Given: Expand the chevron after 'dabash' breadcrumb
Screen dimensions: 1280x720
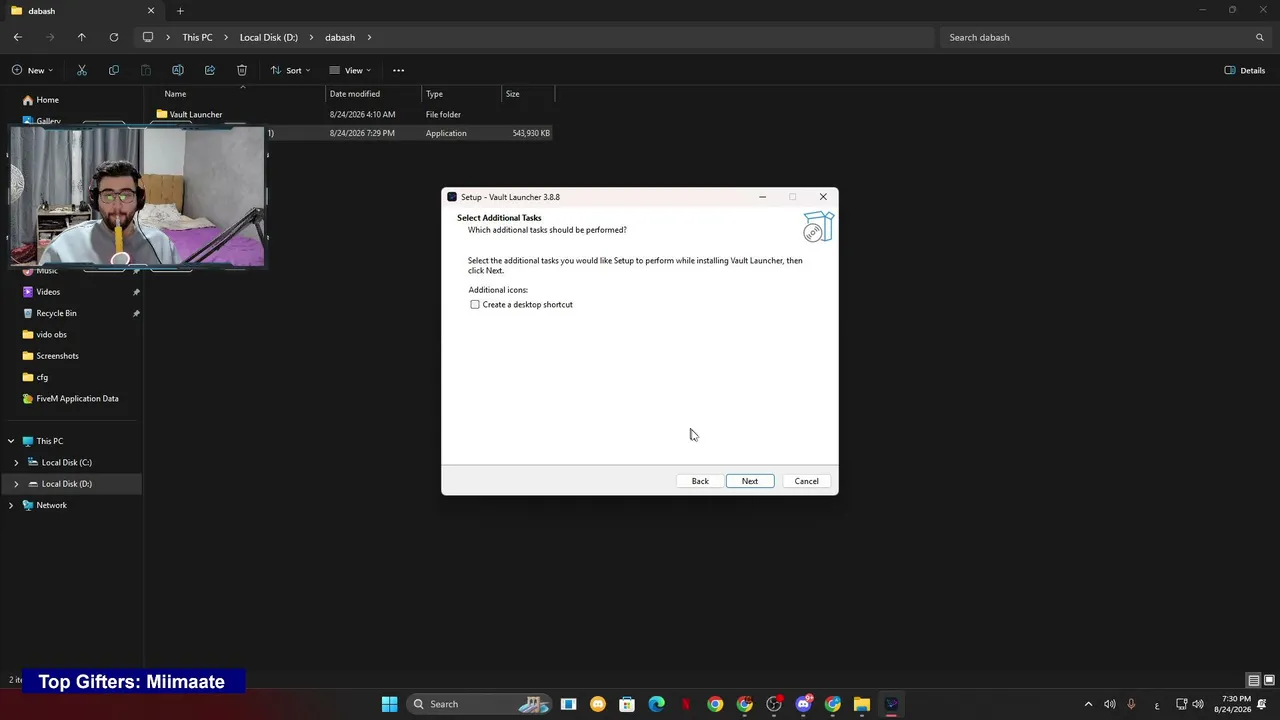Looking at the screenshot, I should pos(369,37).
